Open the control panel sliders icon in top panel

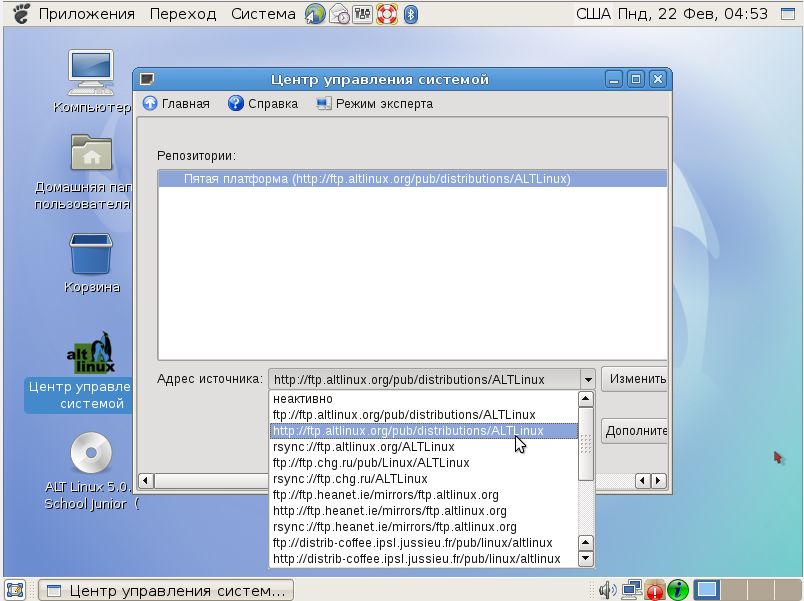coord(363,14)
